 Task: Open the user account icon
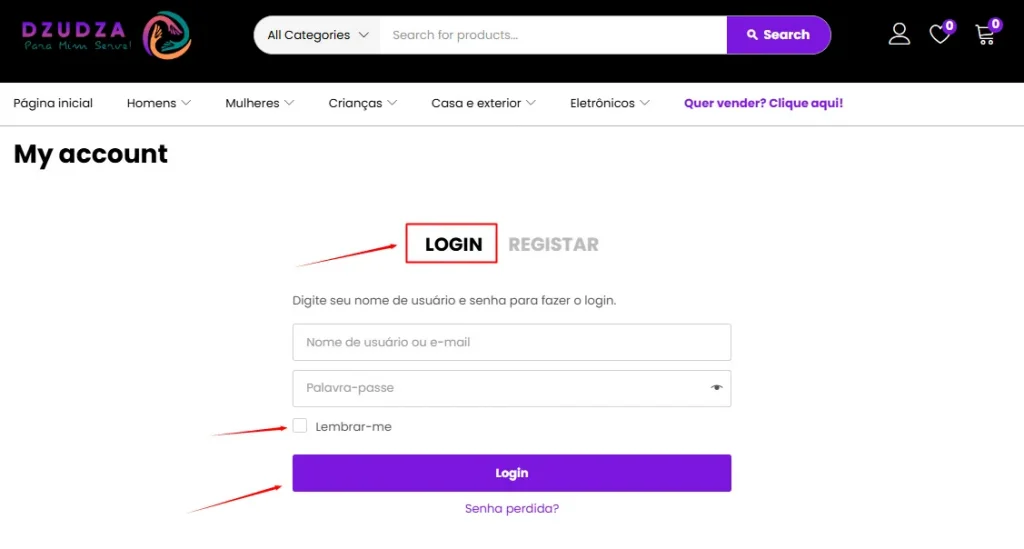point(899,35)
